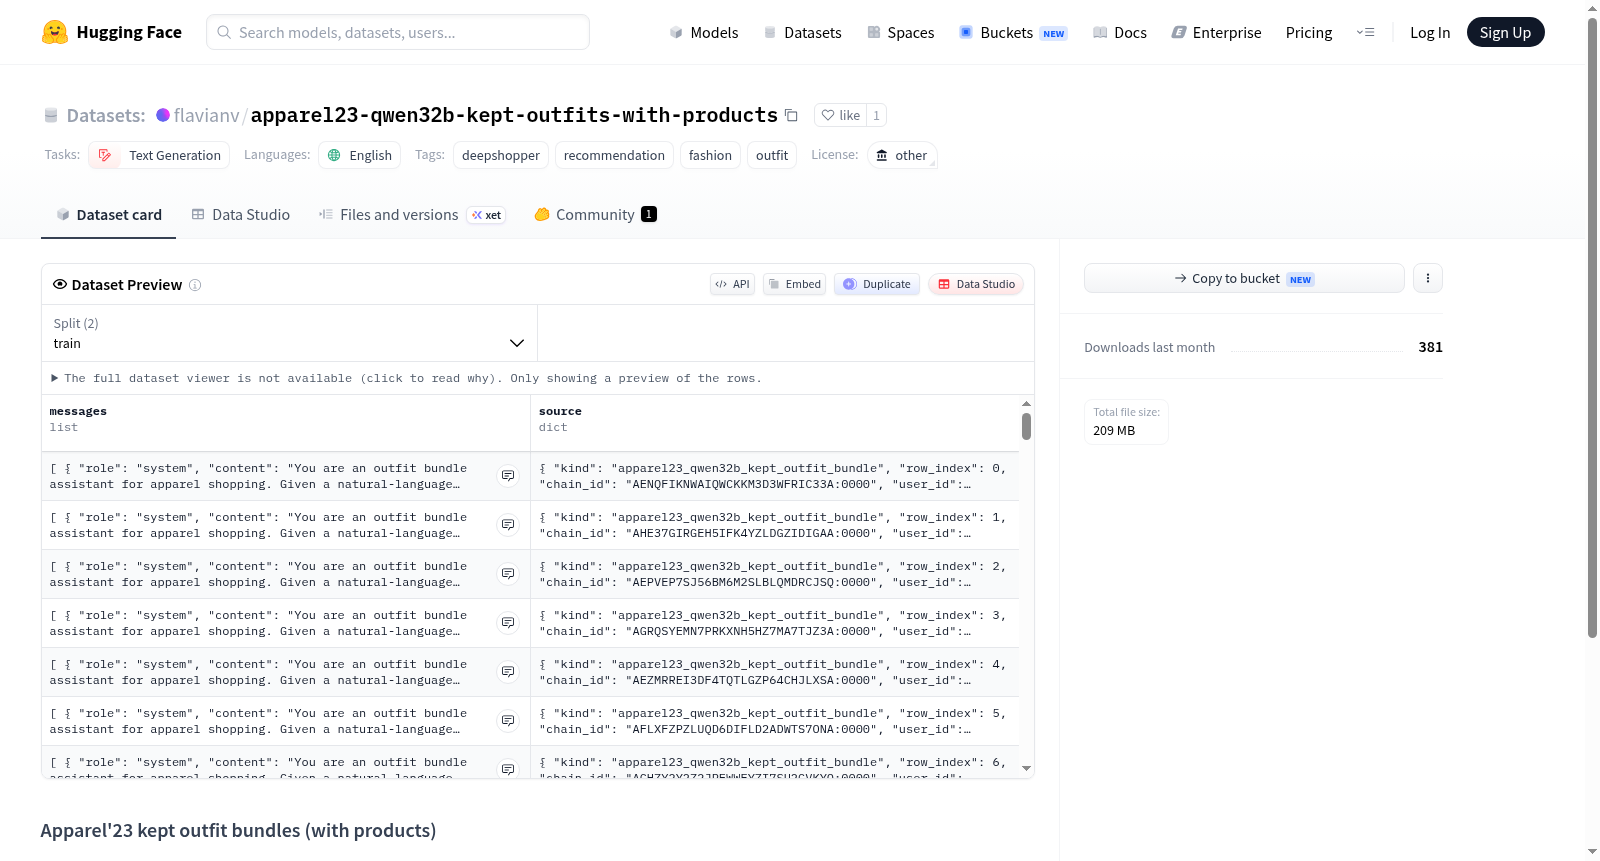The image size is (1600, 861).
Task: Open the Split train dropdown
Action: point(289,333)
